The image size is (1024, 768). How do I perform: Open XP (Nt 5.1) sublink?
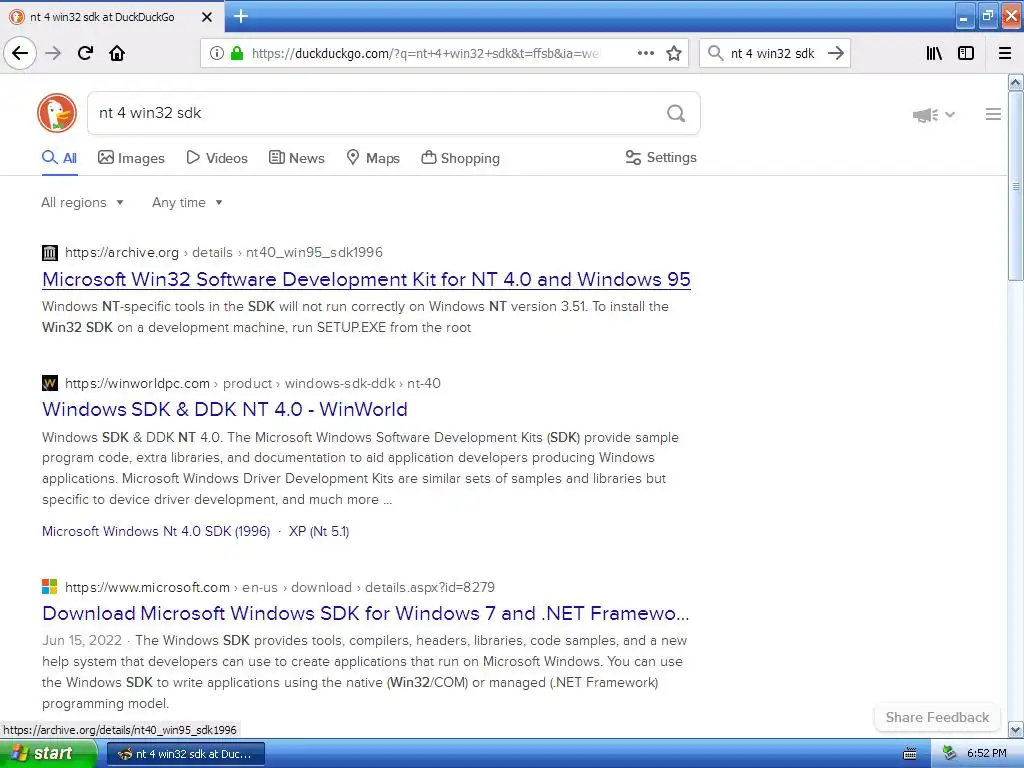(x=319, y=532)
